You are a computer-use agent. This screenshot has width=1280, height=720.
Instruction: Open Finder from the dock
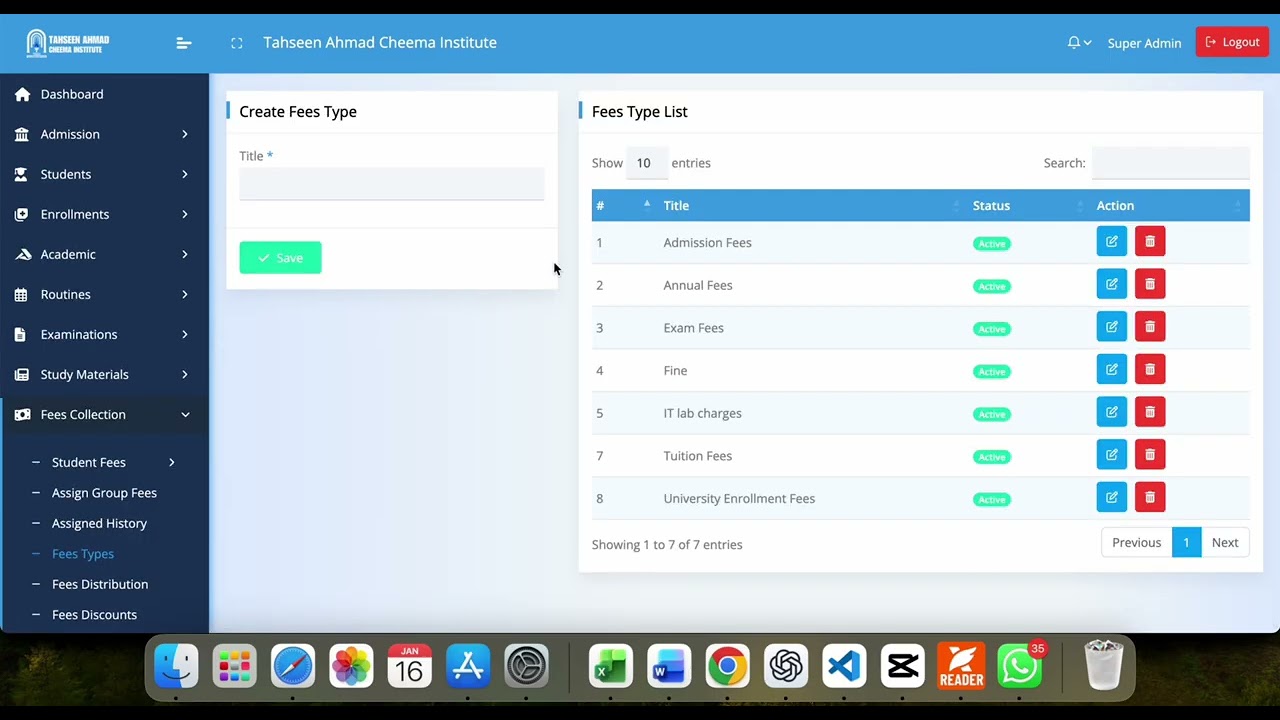pos(177,666)
